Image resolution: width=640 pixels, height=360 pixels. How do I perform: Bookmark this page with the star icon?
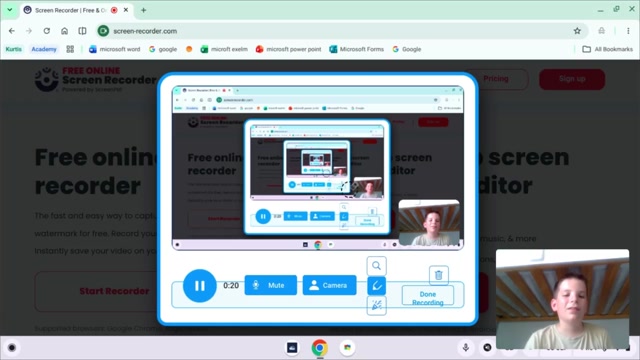pos(577,31)
